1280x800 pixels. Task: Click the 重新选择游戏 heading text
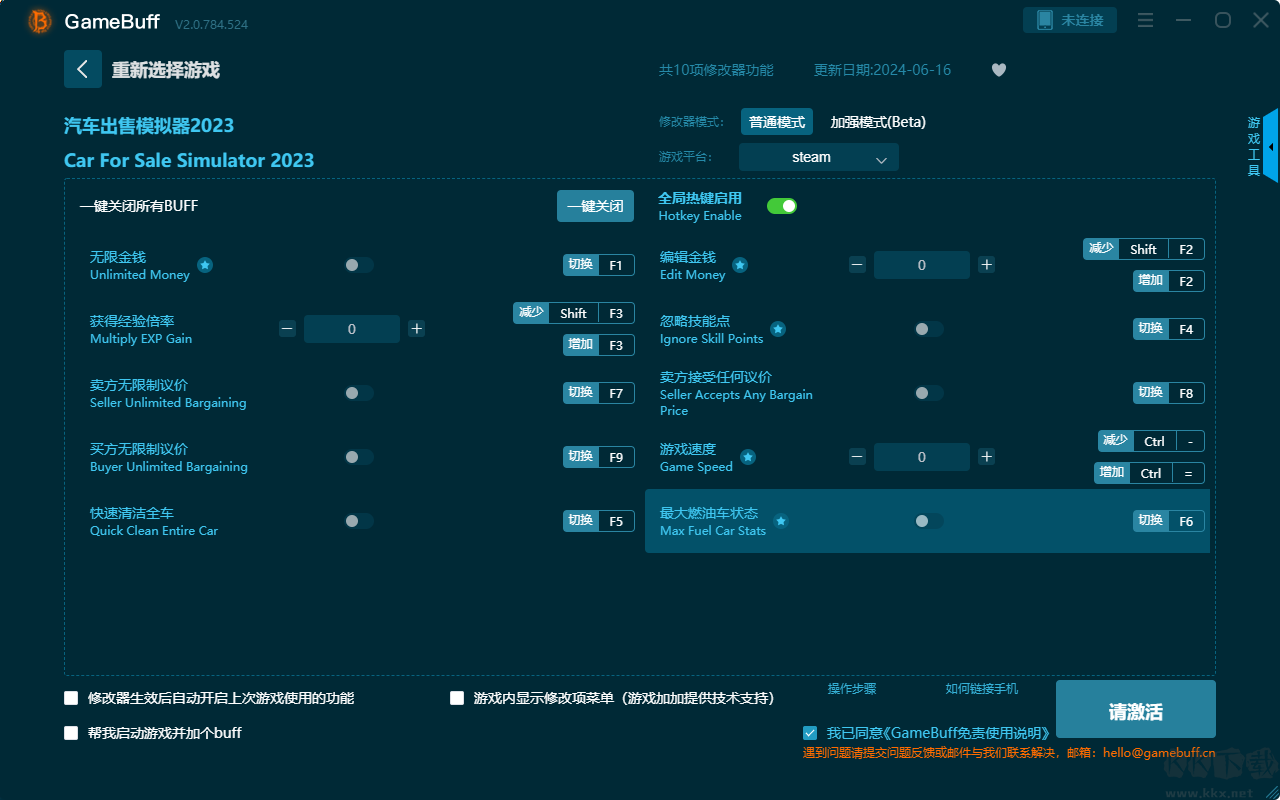tap(166, 70)
